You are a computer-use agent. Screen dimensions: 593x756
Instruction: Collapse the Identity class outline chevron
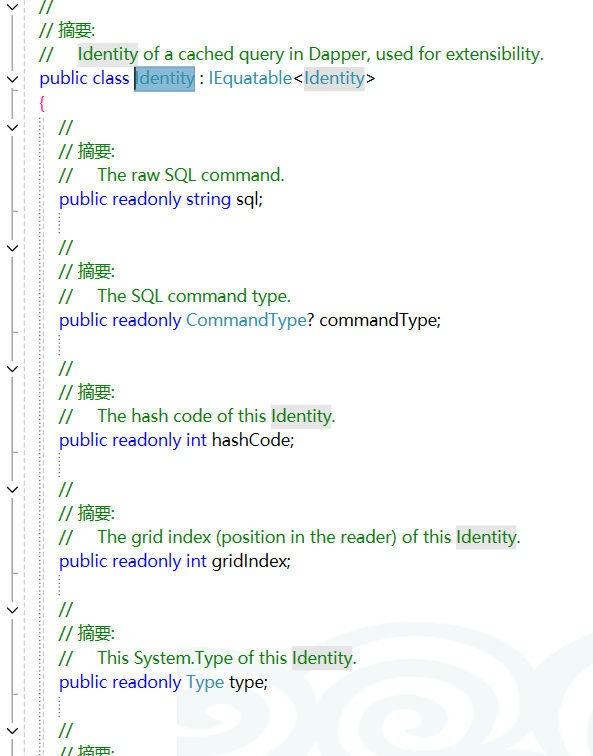pos(13,79)
